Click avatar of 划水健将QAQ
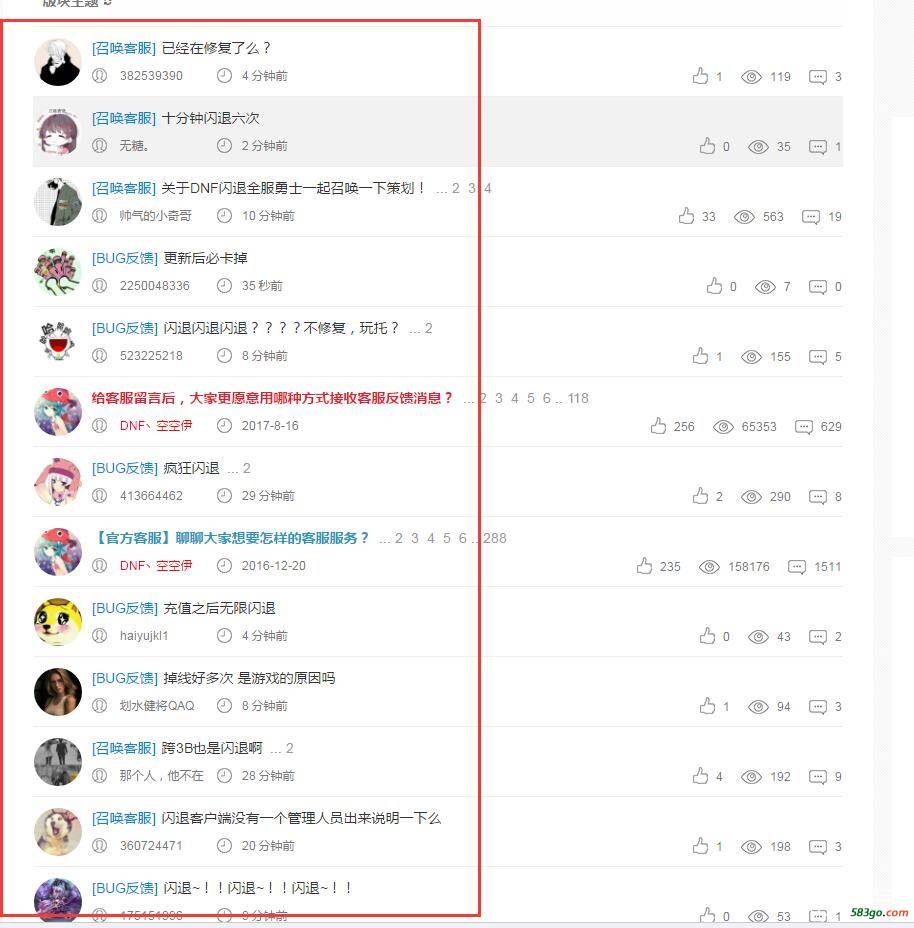 (x=58, y=692)
